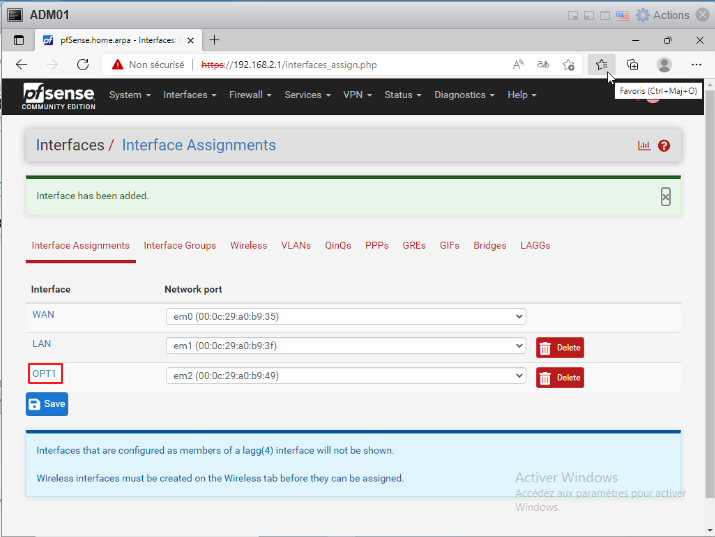Dismiss the 'Interface has been added' alert
The height and width of the screenshot is (537, 715).
[666, 197]
